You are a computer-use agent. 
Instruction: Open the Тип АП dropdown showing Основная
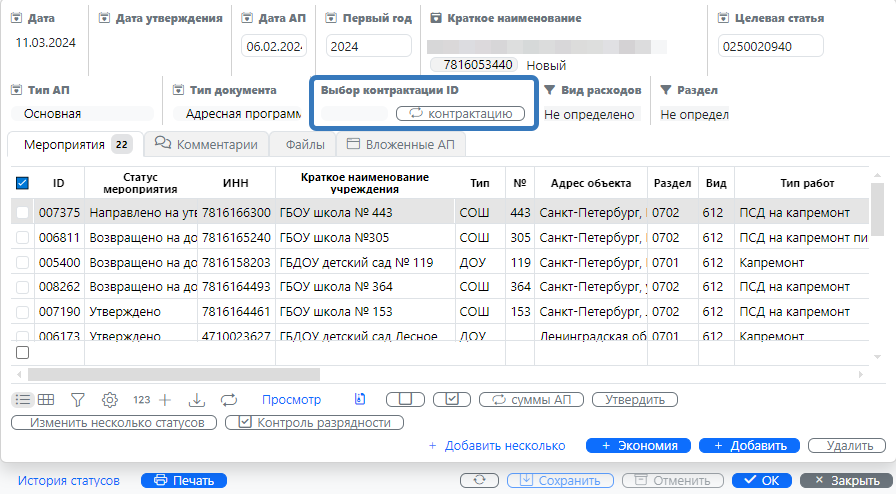coord(82,115)
